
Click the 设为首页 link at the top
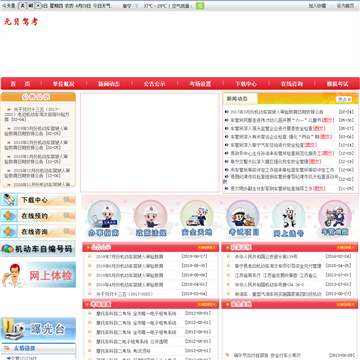[345, 6]
